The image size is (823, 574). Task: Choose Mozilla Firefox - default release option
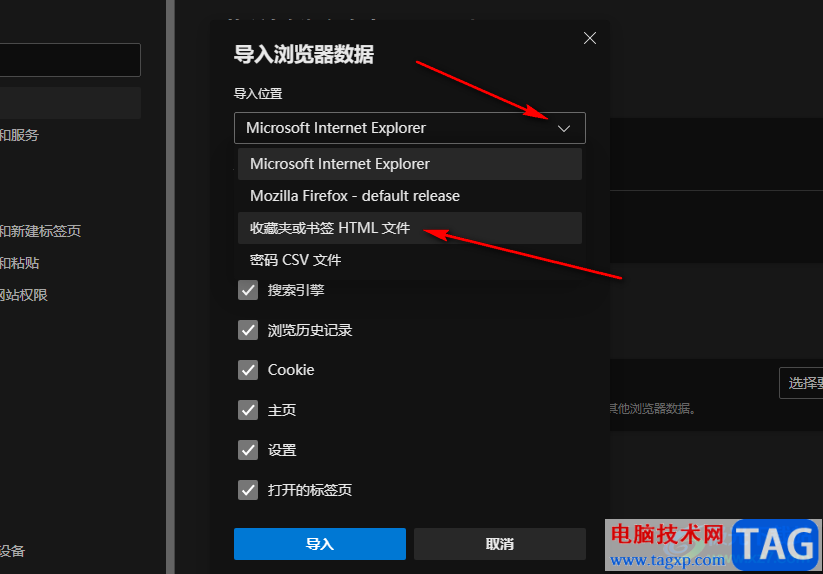click(409, 196)
